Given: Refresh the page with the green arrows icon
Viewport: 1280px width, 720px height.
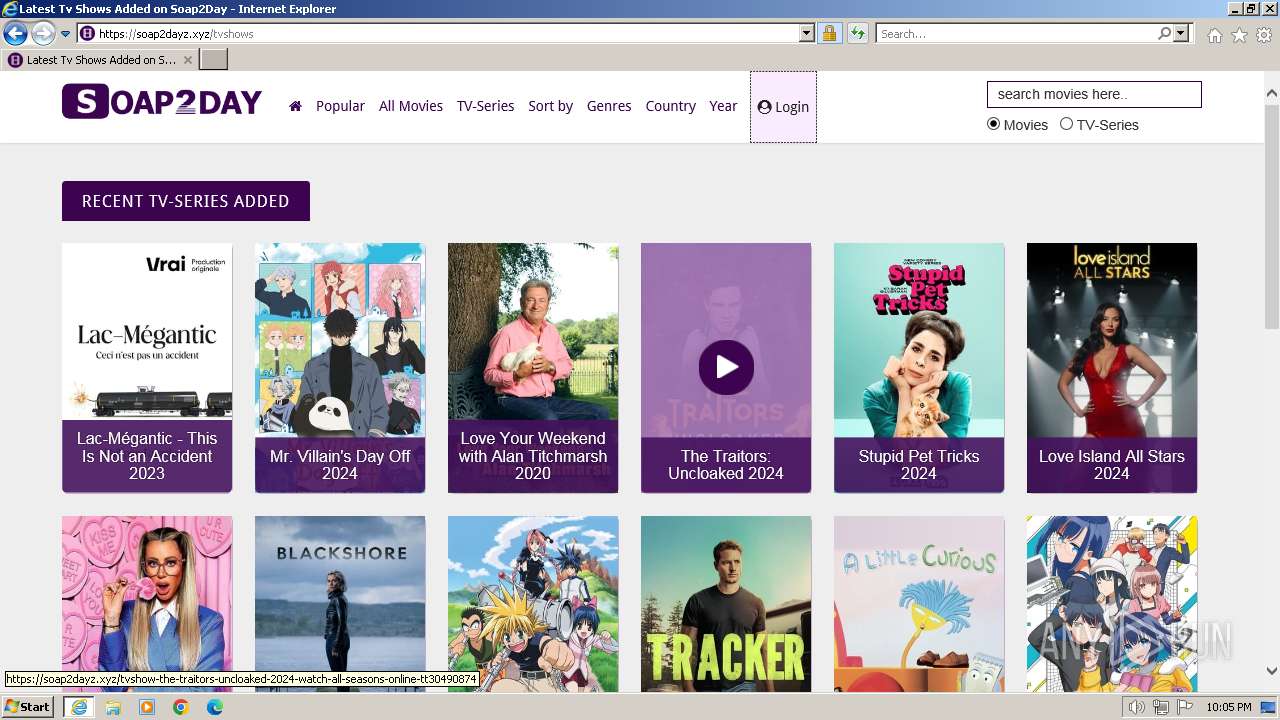Looking at the screenshot, I should [x=857, y=34].
